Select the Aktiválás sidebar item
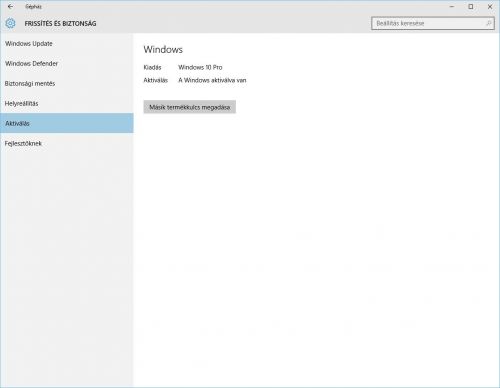The image size is (500, 388). point(67,123)
